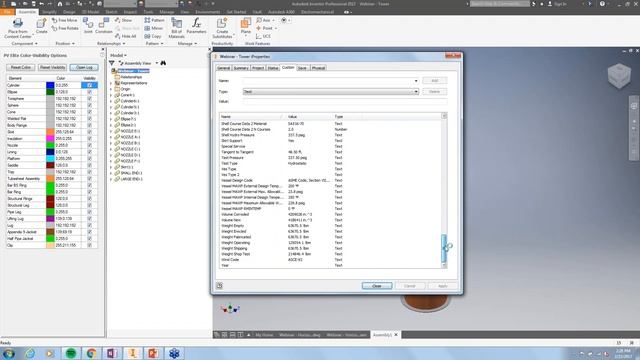Toggle visibility checkbox for Ellipse

[x=89, y=92]
